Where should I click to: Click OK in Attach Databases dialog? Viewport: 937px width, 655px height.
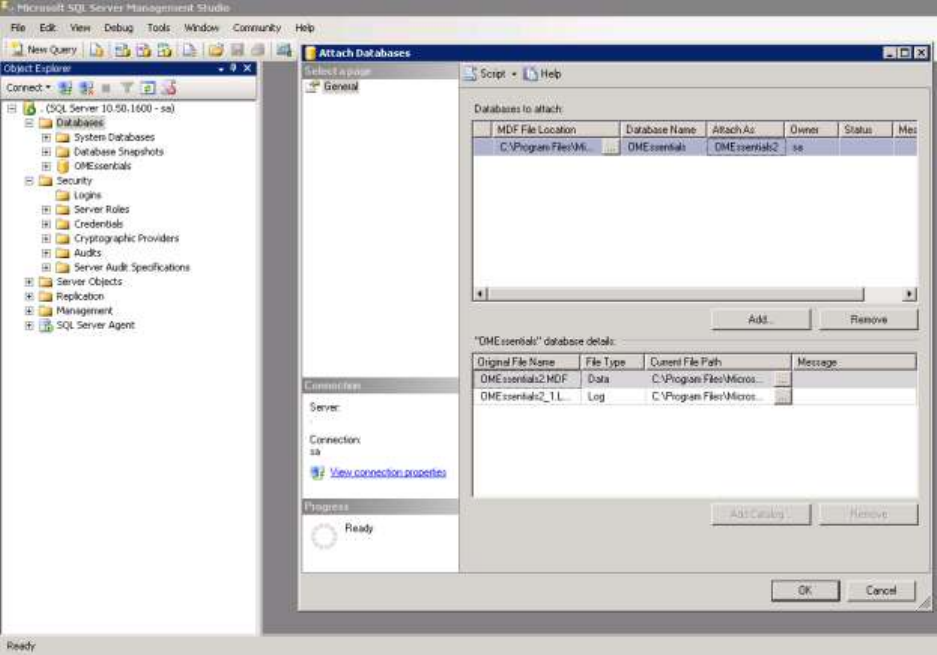coord(805,590)
